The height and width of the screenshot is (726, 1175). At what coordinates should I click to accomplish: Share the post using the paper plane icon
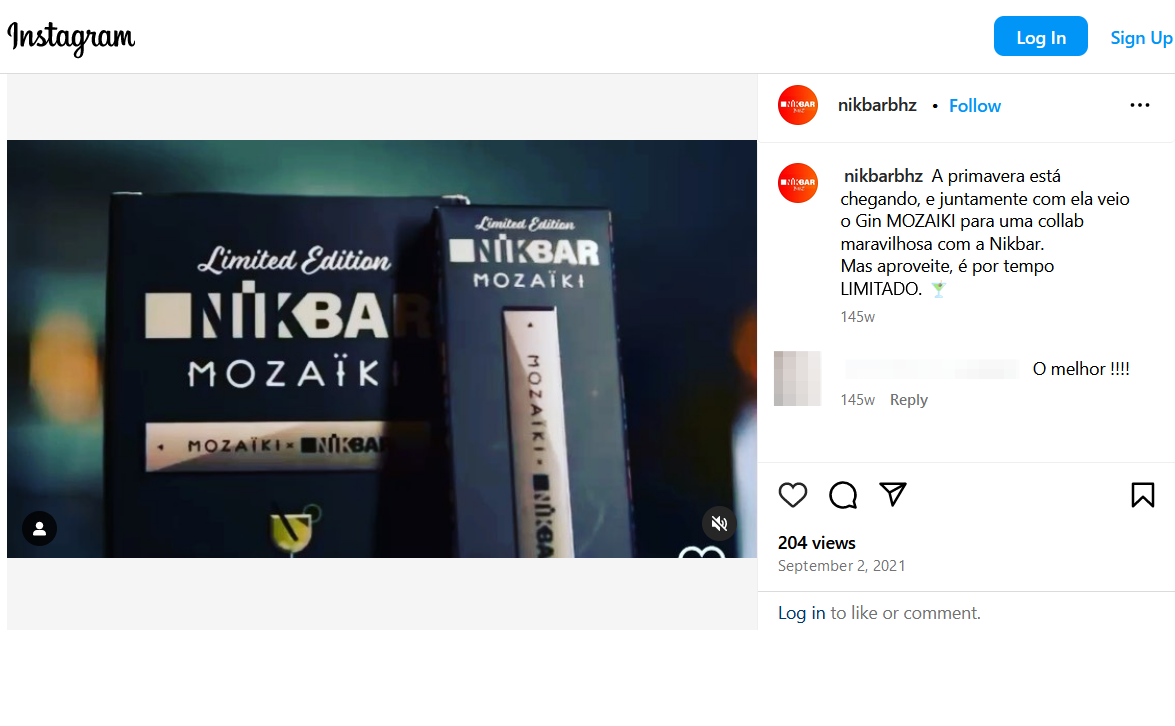(x=893, y=494)
